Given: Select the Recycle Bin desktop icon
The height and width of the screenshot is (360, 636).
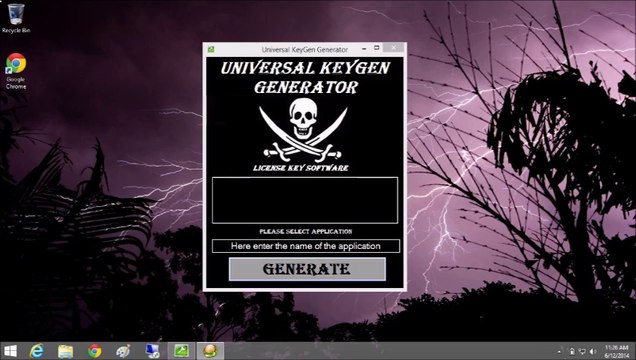Looking at the screenshot, I should tap(16, 18).
